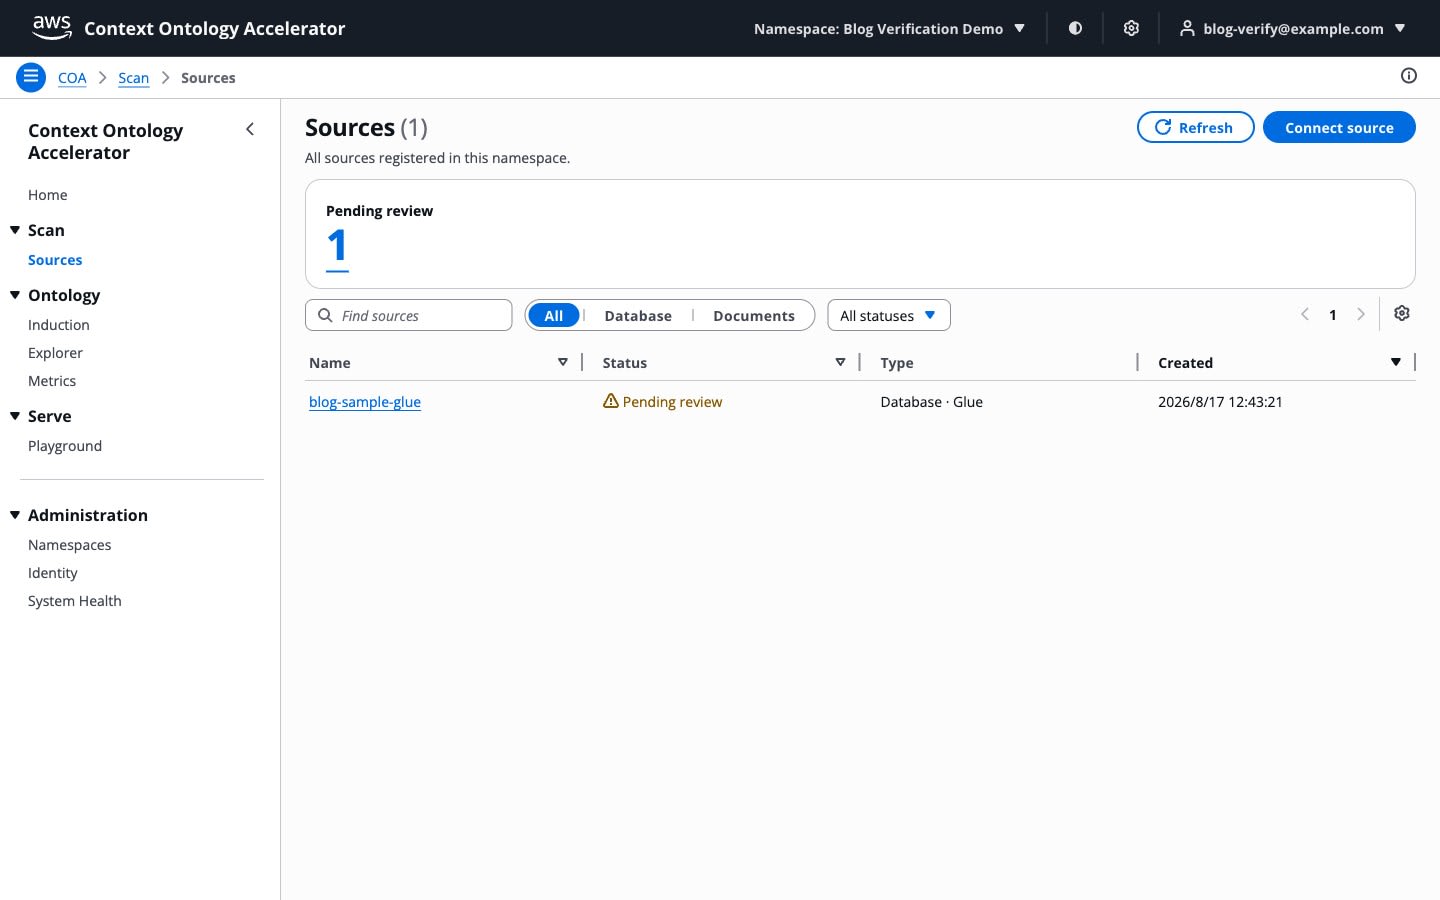Click the COA breadcrumb link
This screenshot has width=1440, height=900.
coord(72,78)
